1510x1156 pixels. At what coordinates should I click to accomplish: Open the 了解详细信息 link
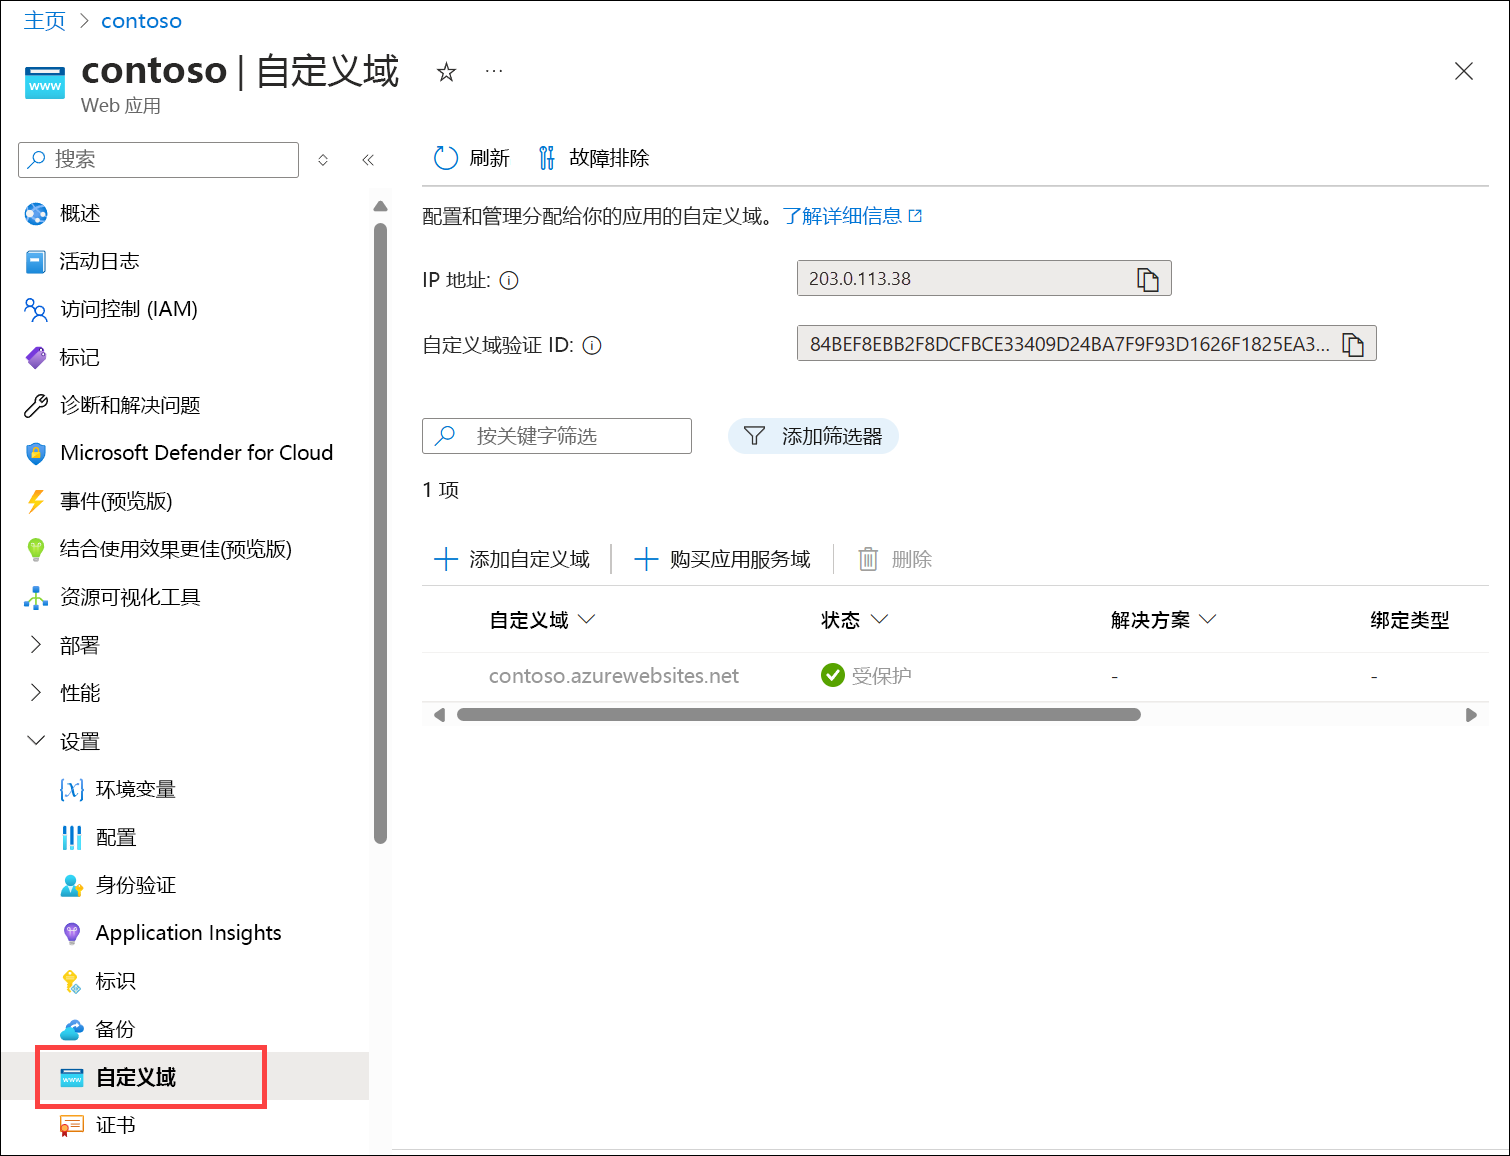click(x=852, y=216)
